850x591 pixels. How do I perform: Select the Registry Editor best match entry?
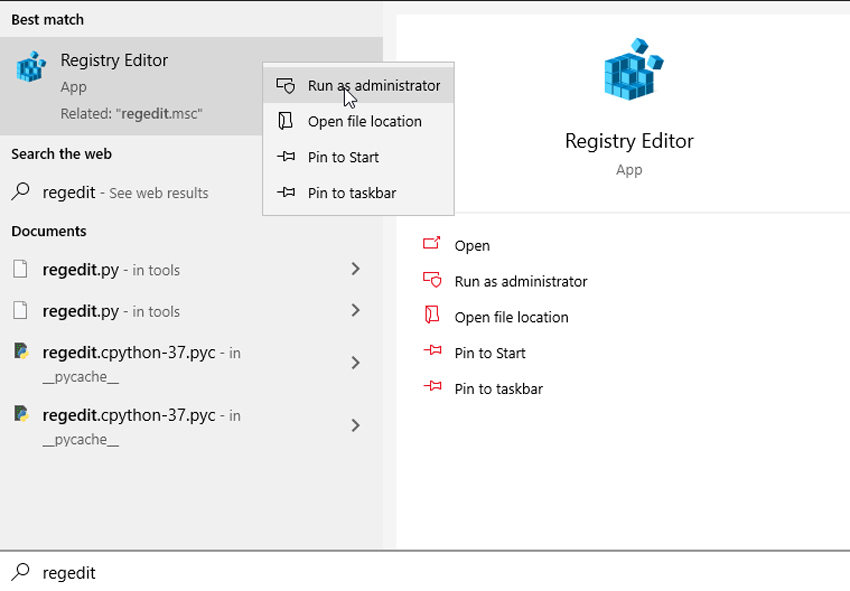pyautogui.click(x=115, y=60)
